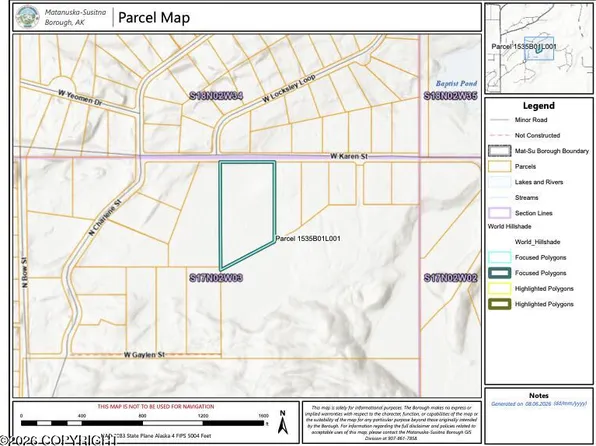The height and width of the screenshot is (446, 596).
Task: Click the dark teal Focused Polygons swatch
Action: [x=499, y=273]
